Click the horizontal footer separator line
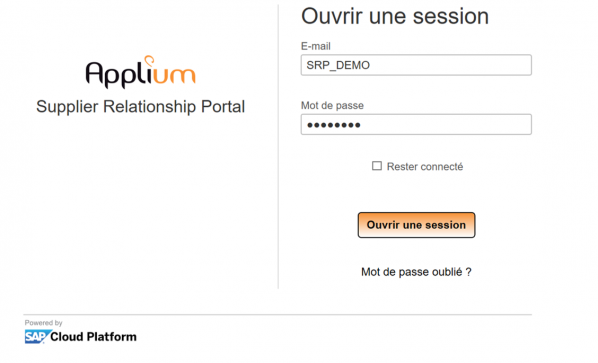Screen dimensions: 598x363 tap(277, 315)
